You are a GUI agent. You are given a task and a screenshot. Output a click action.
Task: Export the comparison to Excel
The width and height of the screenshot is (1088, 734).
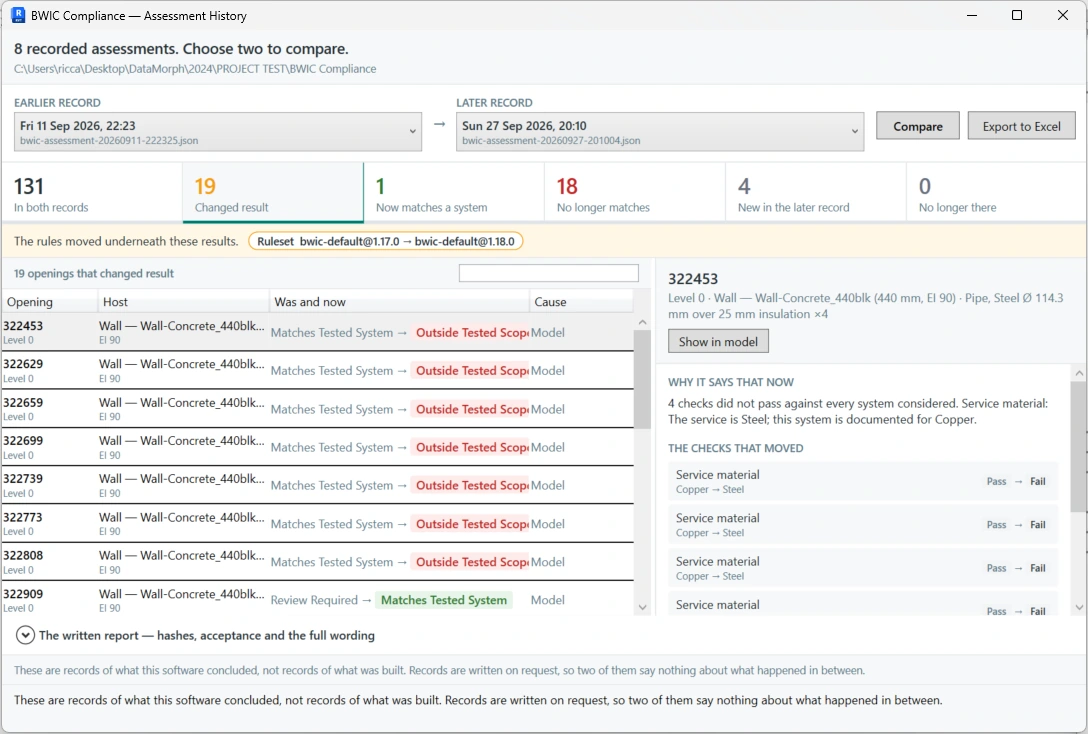[1021, 126]
